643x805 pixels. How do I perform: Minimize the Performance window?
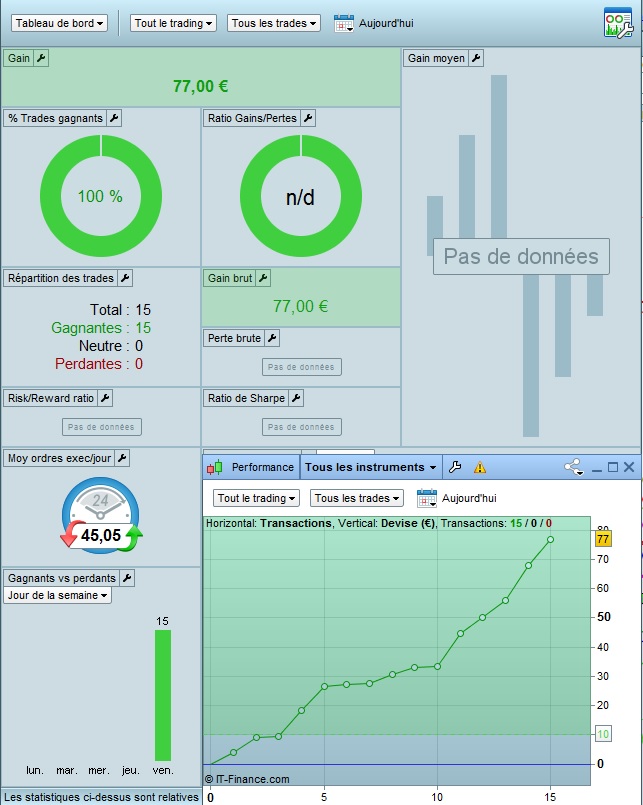point(596,468)
